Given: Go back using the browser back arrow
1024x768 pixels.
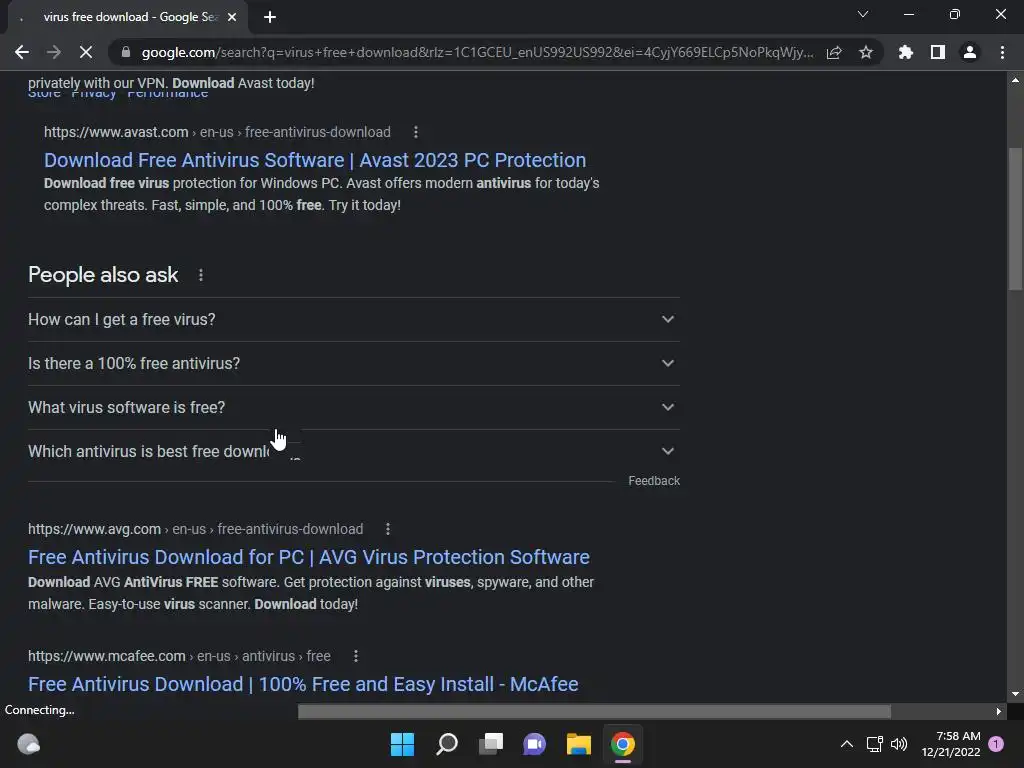Looking at the screenshot, I should tap(22, 52).
